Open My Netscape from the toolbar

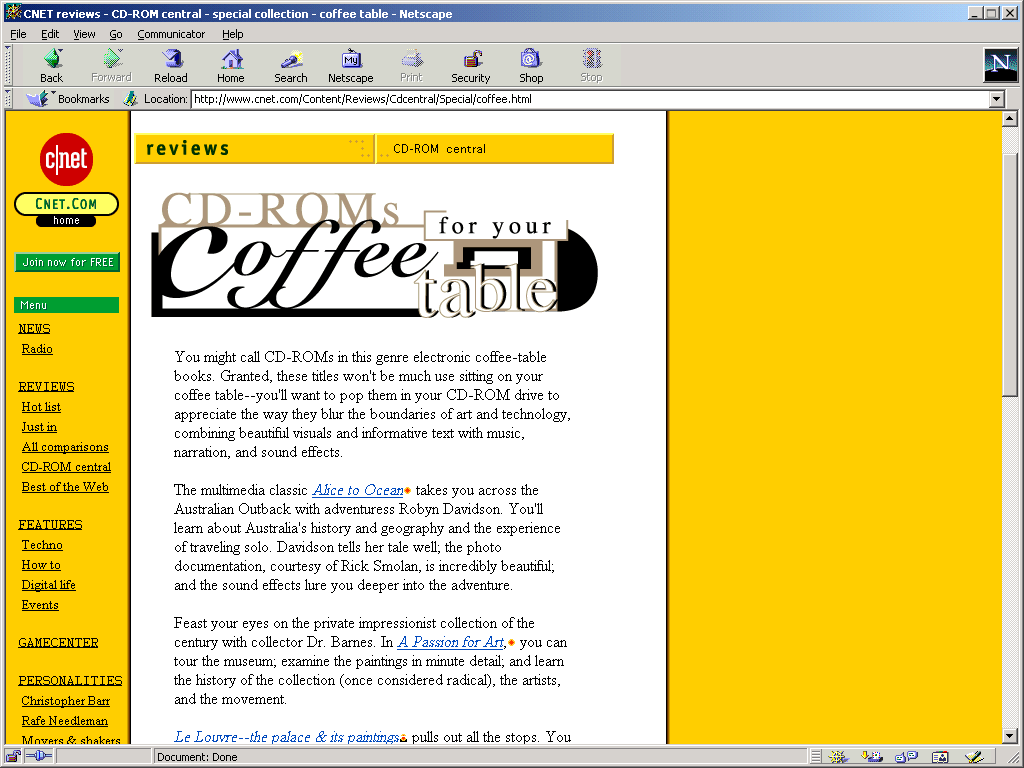pyautogui.click(x=351, y=66)
